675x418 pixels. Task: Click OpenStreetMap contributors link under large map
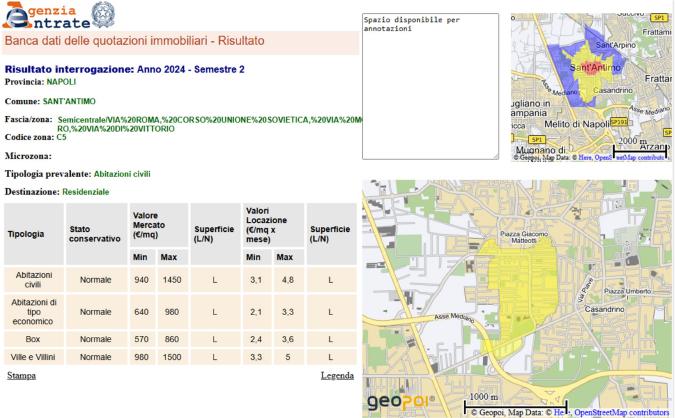(622, 411)
